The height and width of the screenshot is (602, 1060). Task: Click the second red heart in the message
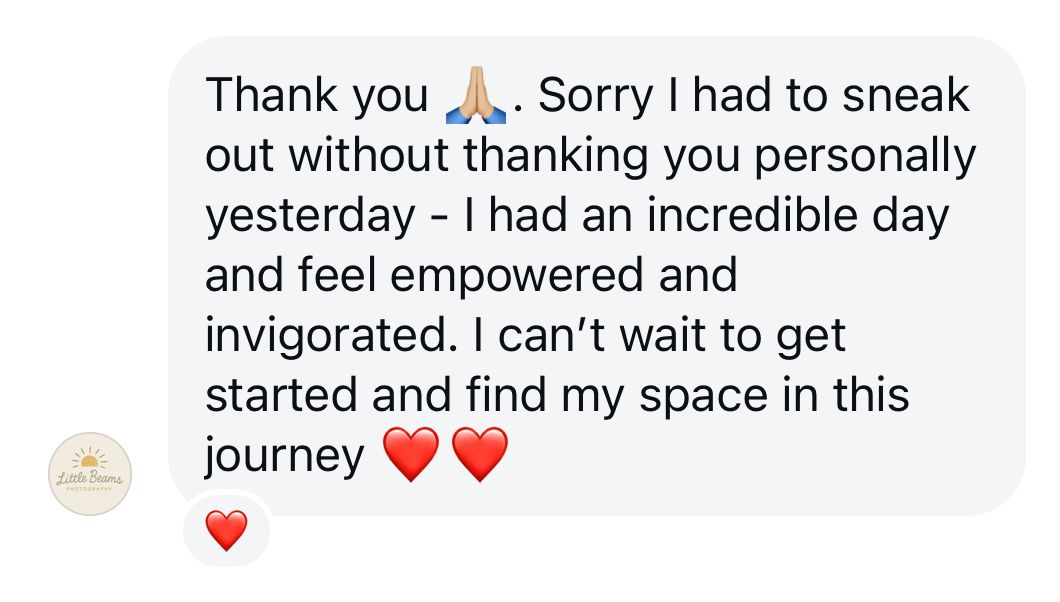[x=480, y=454]
